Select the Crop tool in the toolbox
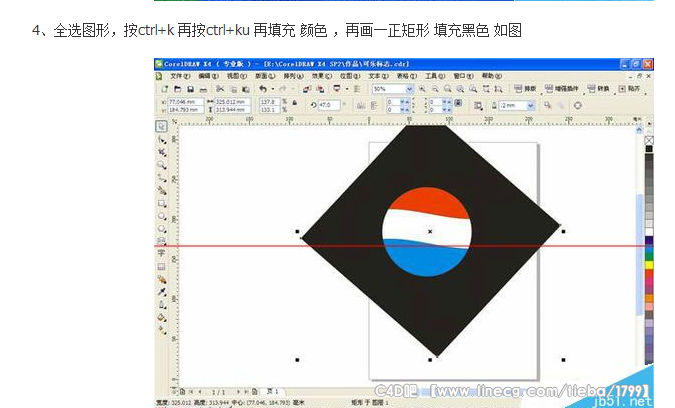The image size is (675, 408). (162, 152)
